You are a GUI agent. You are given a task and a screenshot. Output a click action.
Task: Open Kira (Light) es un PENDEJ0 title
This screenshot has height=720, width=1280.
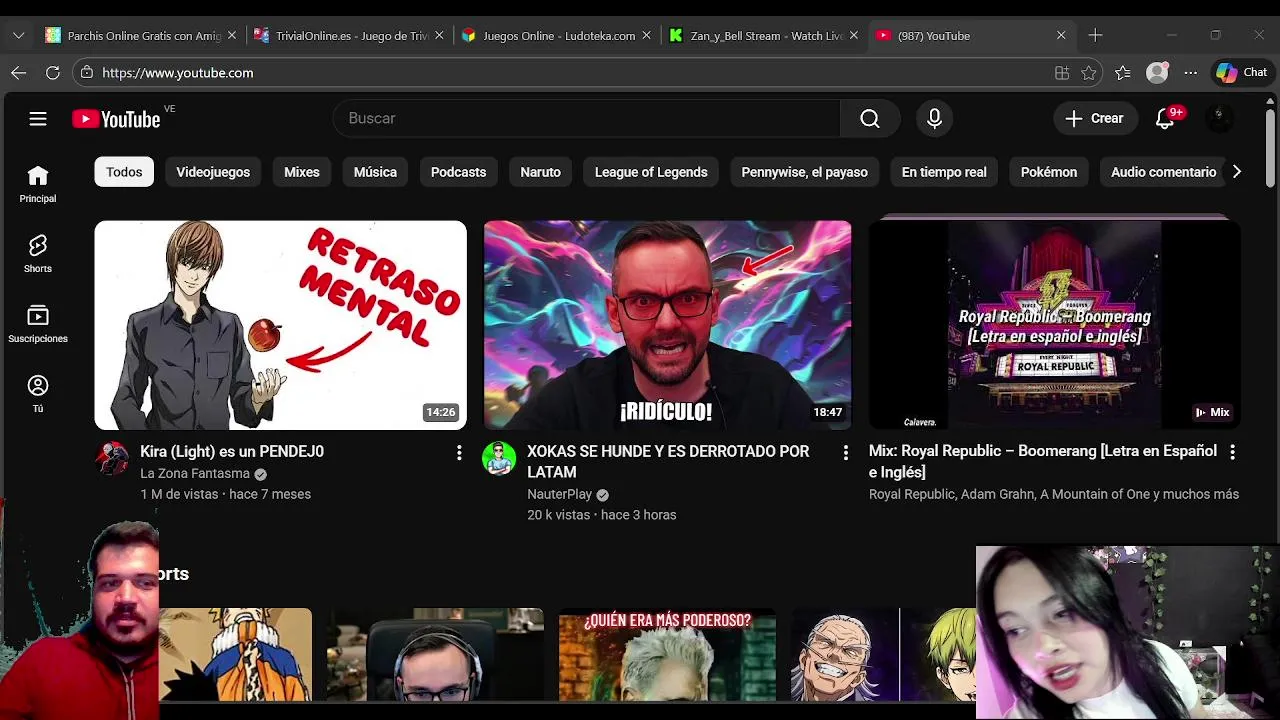(232, 452)
